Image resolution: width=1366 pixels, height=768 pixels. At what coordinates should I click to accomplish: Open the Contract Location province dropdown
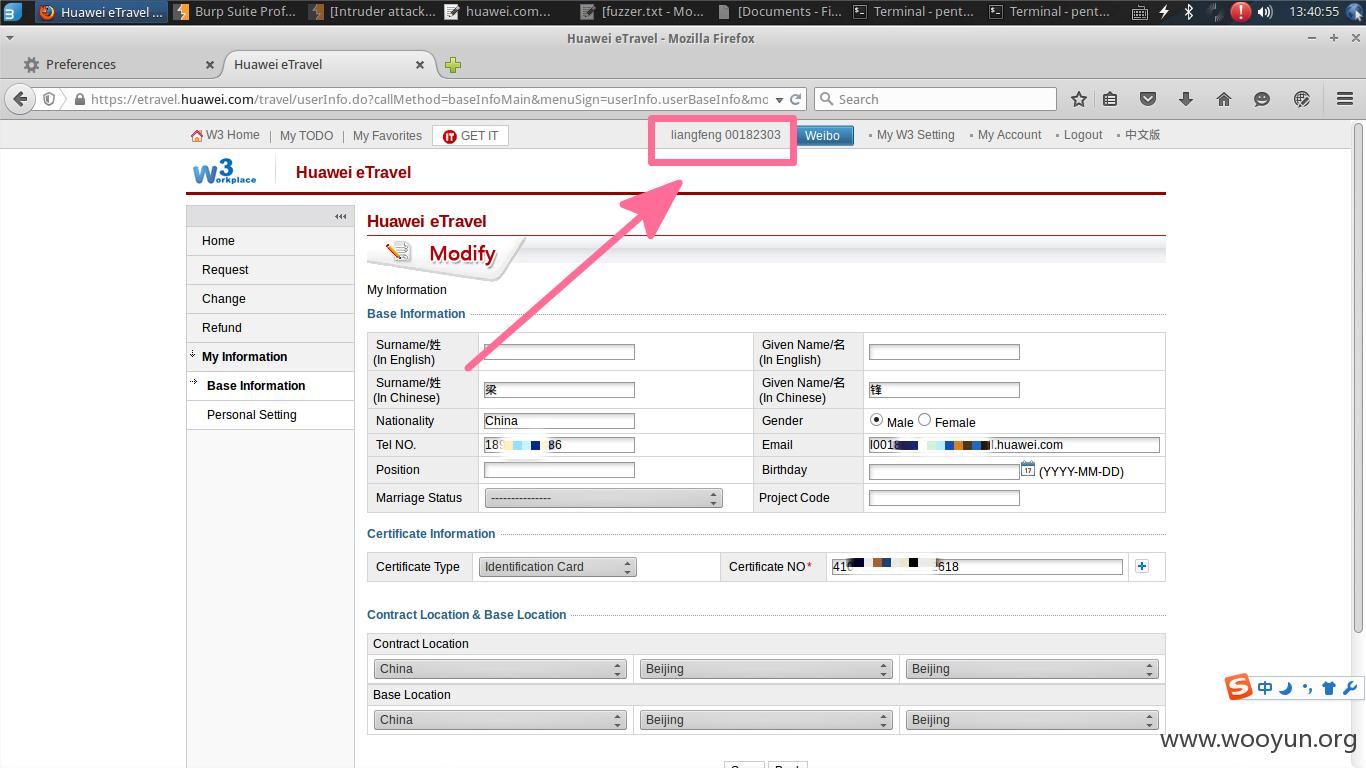point(766,669)
